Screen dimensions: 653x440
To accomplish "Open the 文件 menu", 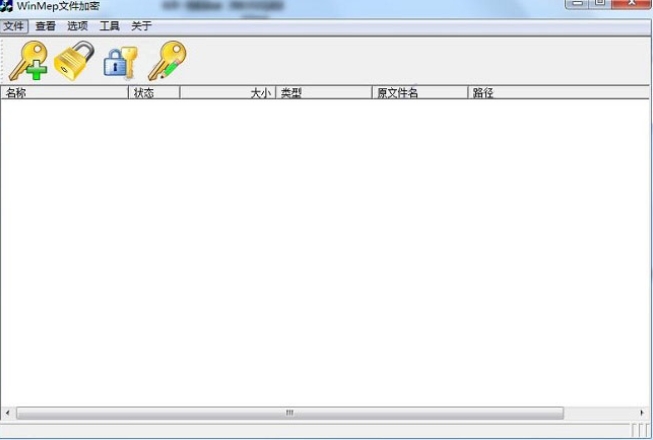I will [14, 26].
